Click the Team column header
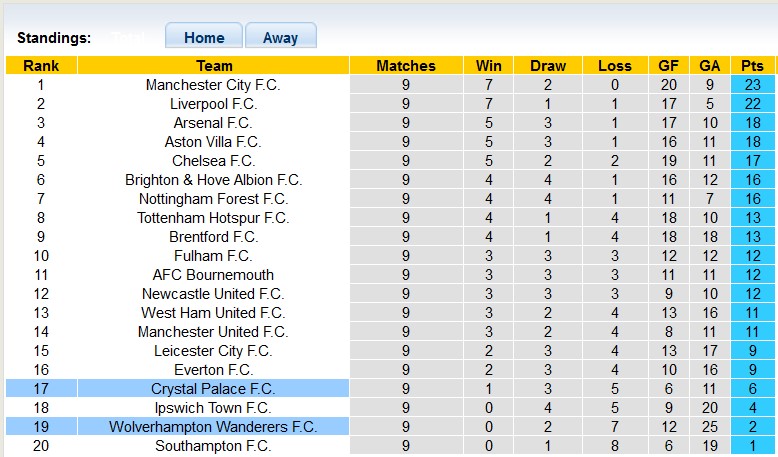778x457 pixels. [214, 66]
